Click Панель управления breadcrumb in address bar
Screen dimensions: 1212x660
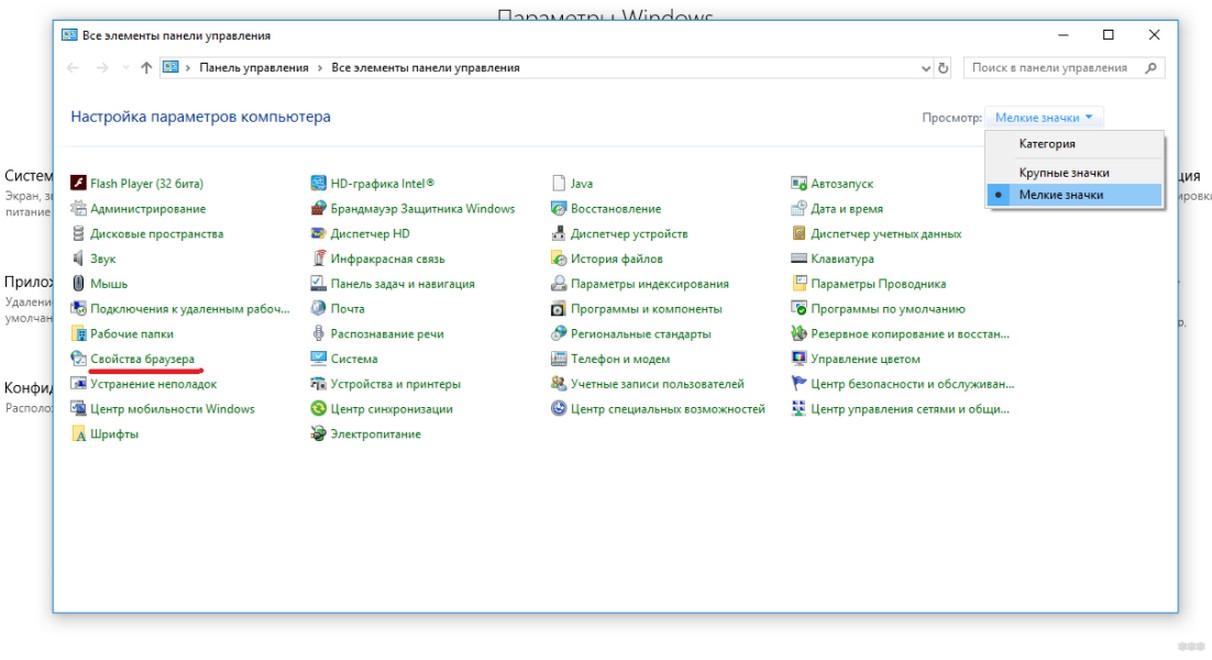pos(254,68)
